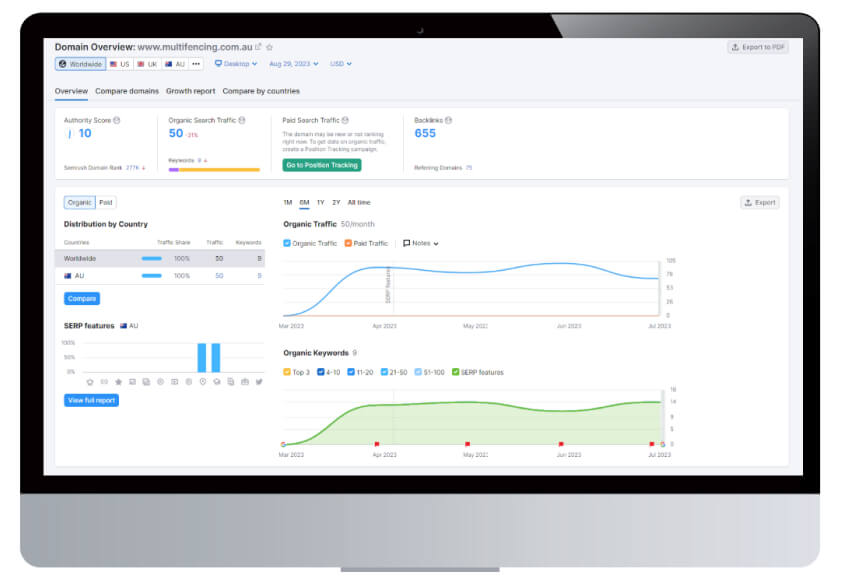The image size is (841, 579).
Task: Select the AU row in country table
Action: (x=160, y=276)
